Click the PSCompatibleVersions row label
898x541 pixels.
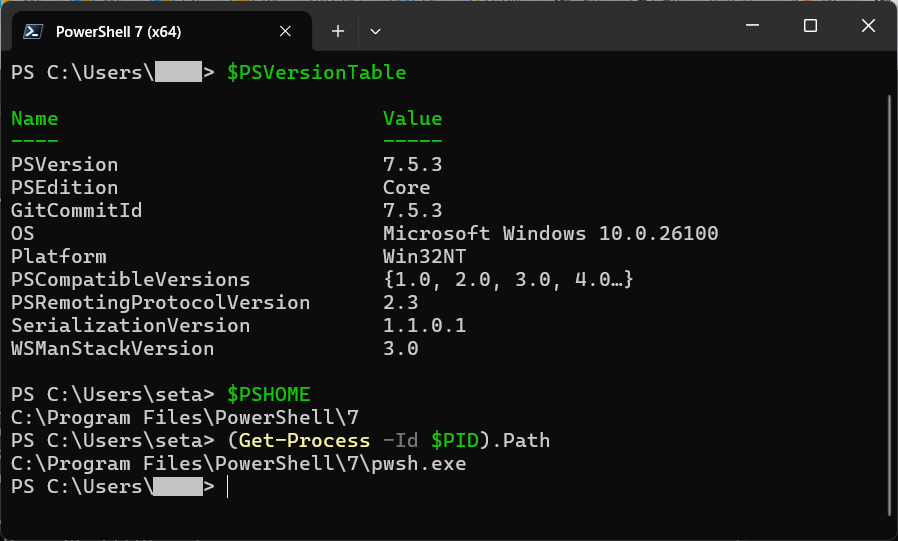click(131, 280)
